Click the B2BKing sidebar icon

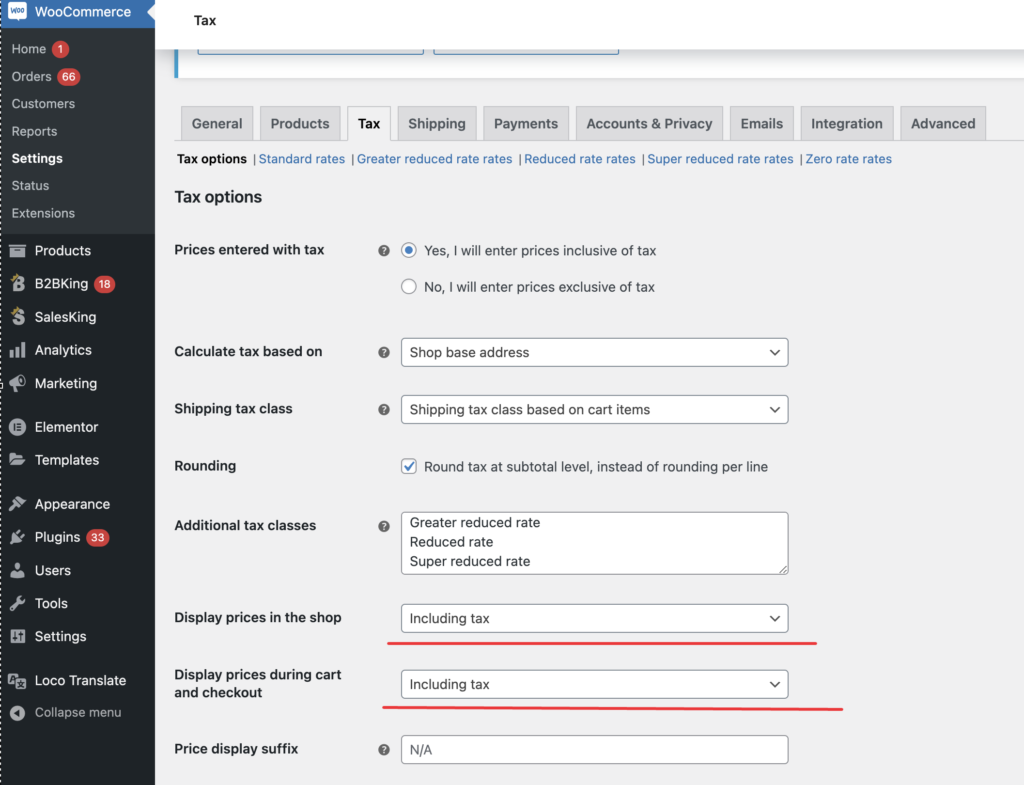[x=18, y=283]
